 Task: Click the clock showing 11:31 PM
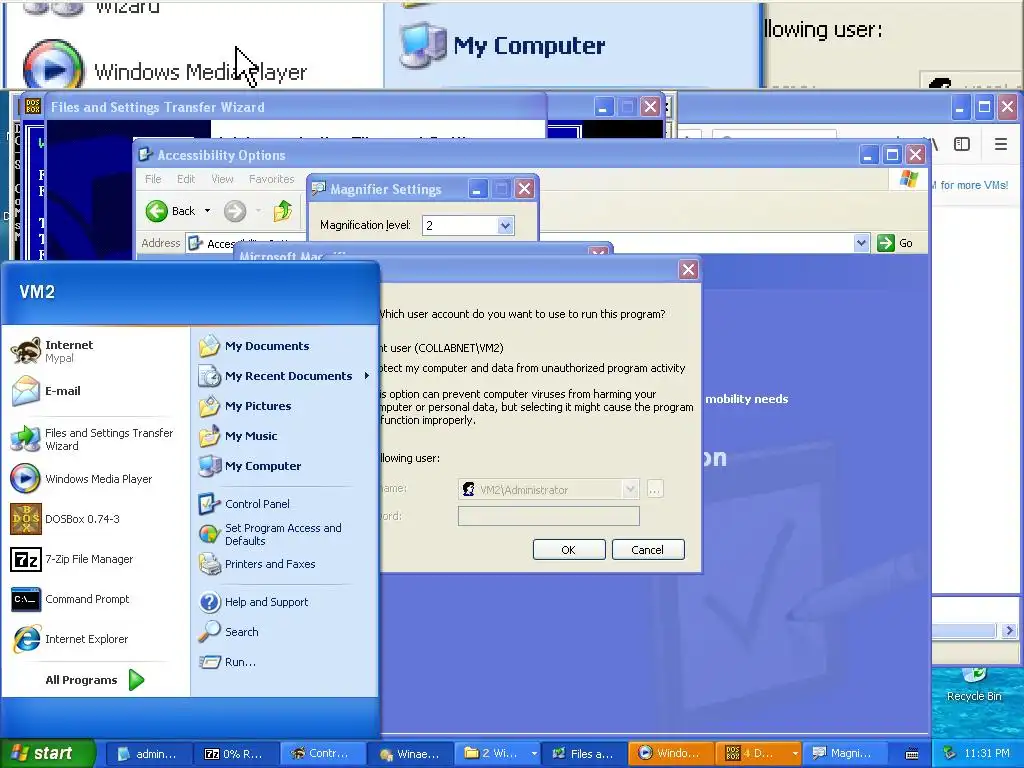coord(987,754)
